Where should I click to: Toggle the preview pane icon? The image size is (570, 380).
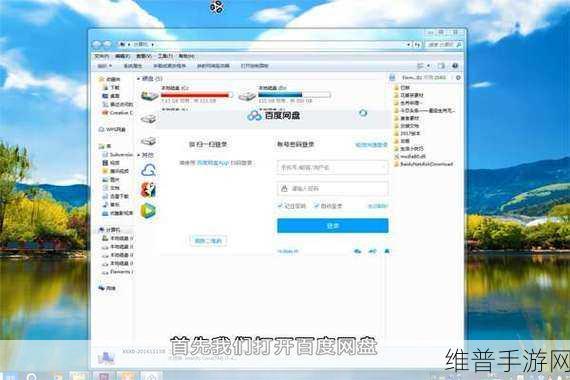tap(441, 66)
